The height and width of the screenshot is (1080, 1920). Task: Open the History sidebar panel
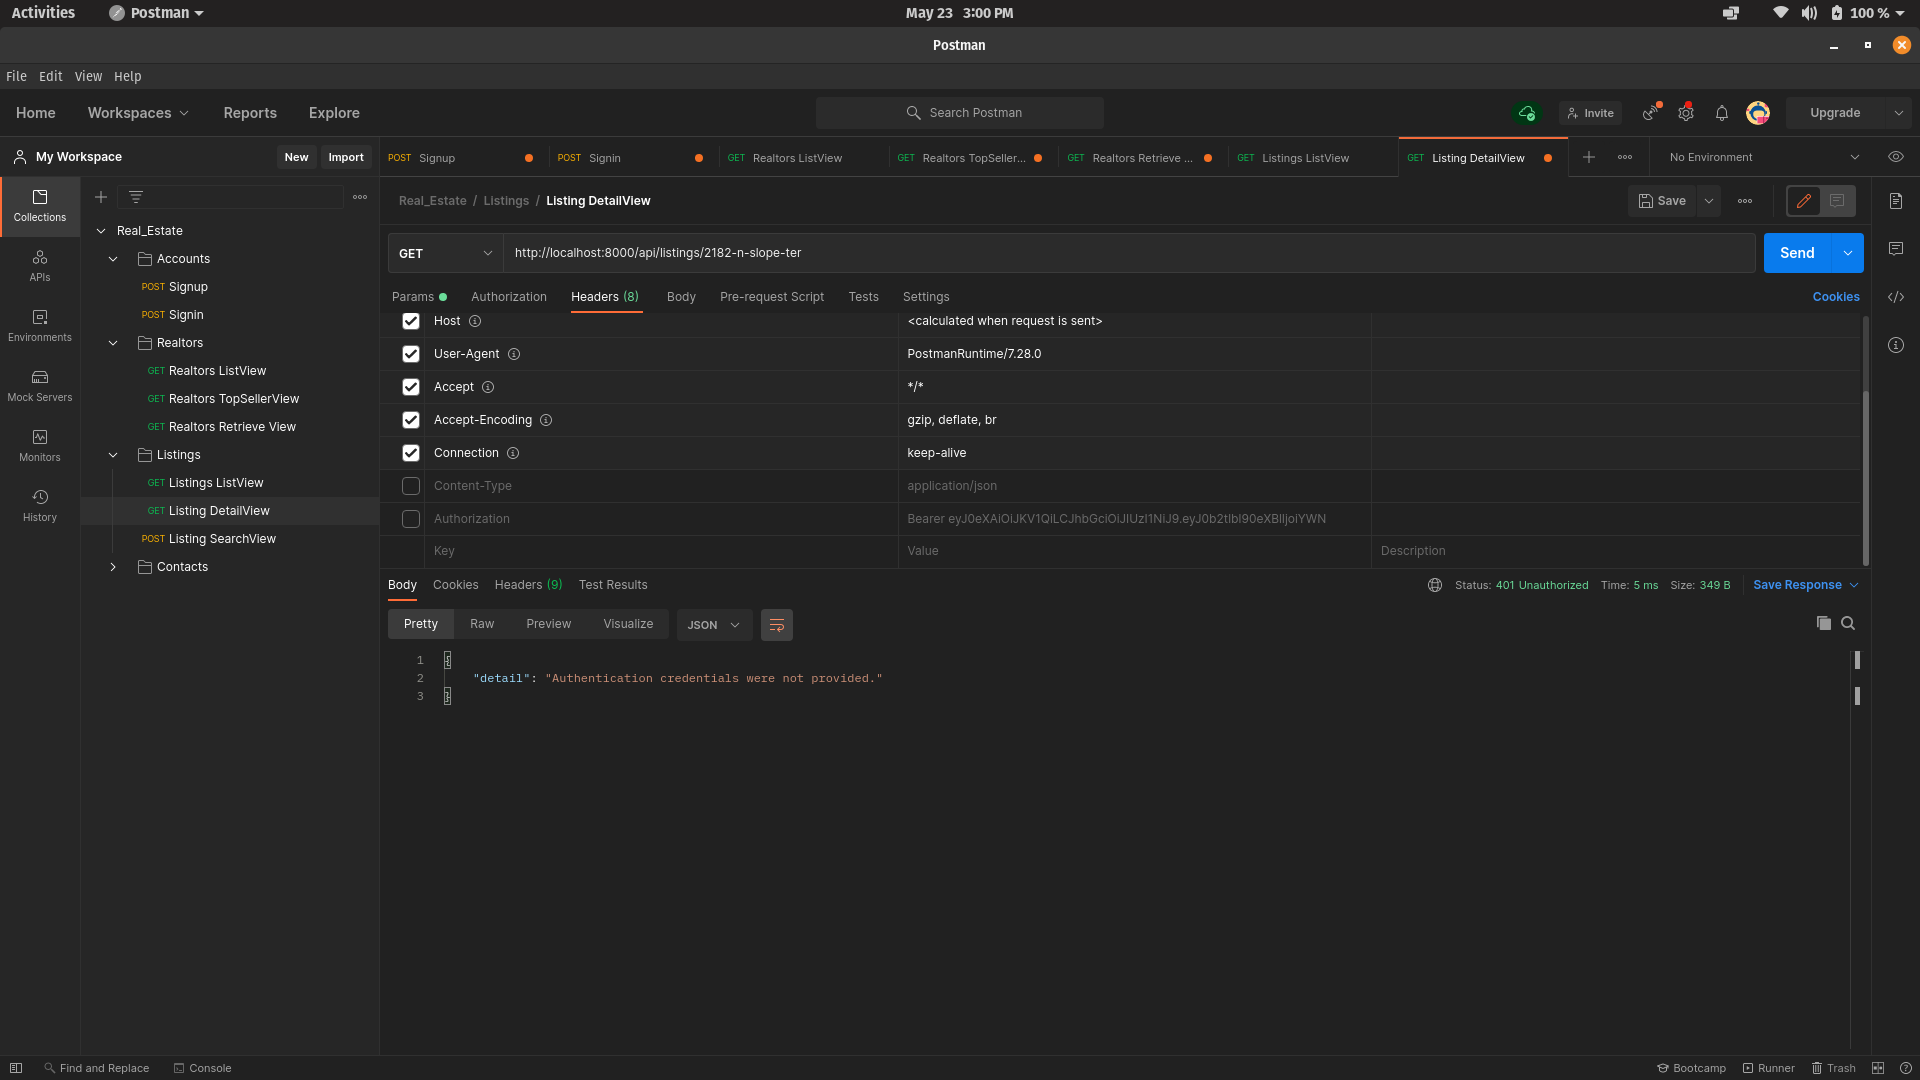coord(39,505)
